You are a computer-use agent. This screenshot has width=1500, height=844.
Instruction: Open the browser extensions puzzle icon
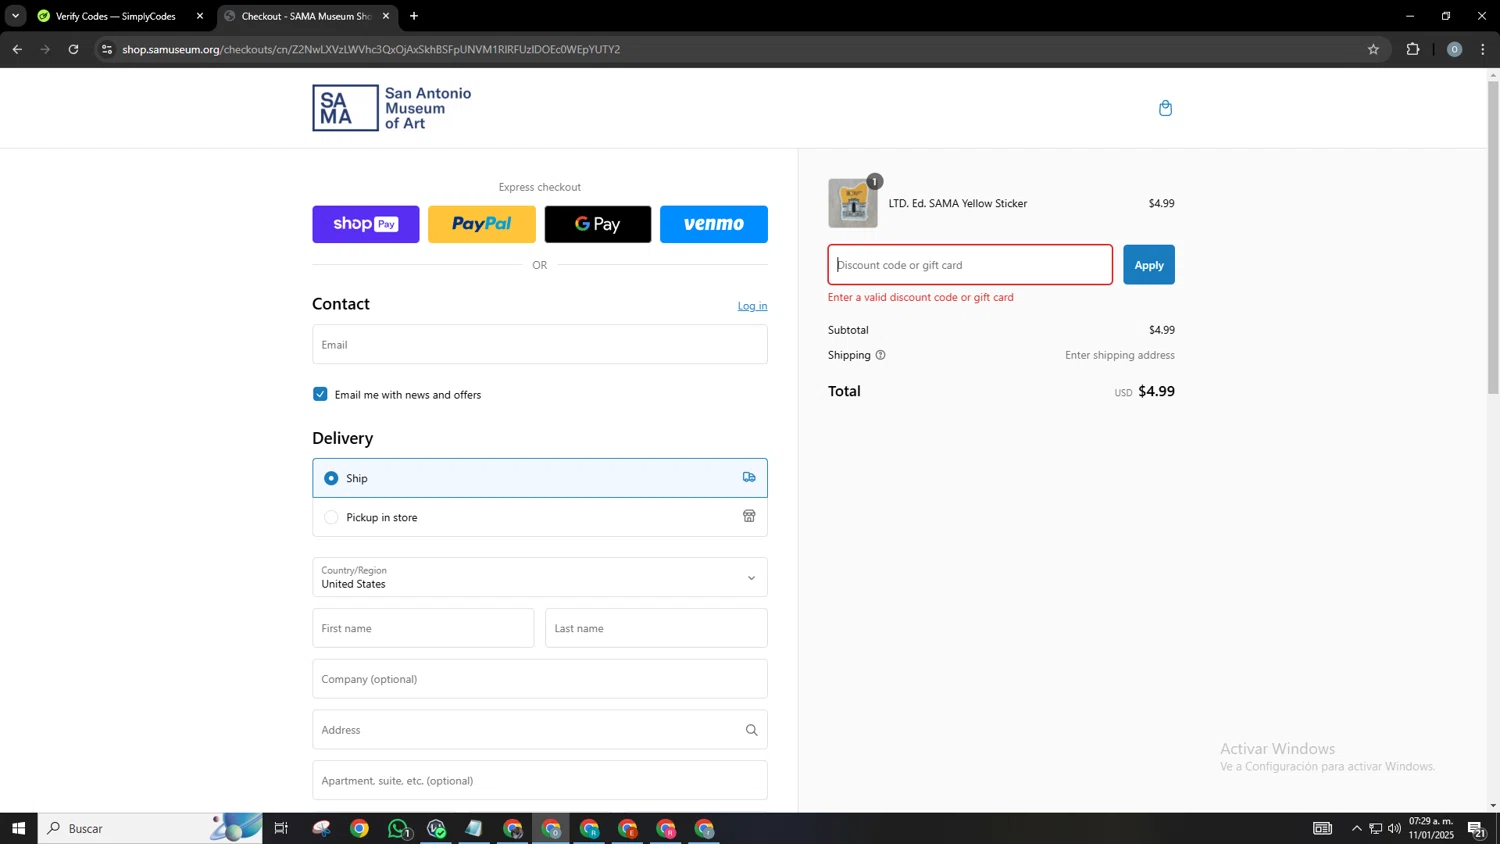tap(1413, 49)
